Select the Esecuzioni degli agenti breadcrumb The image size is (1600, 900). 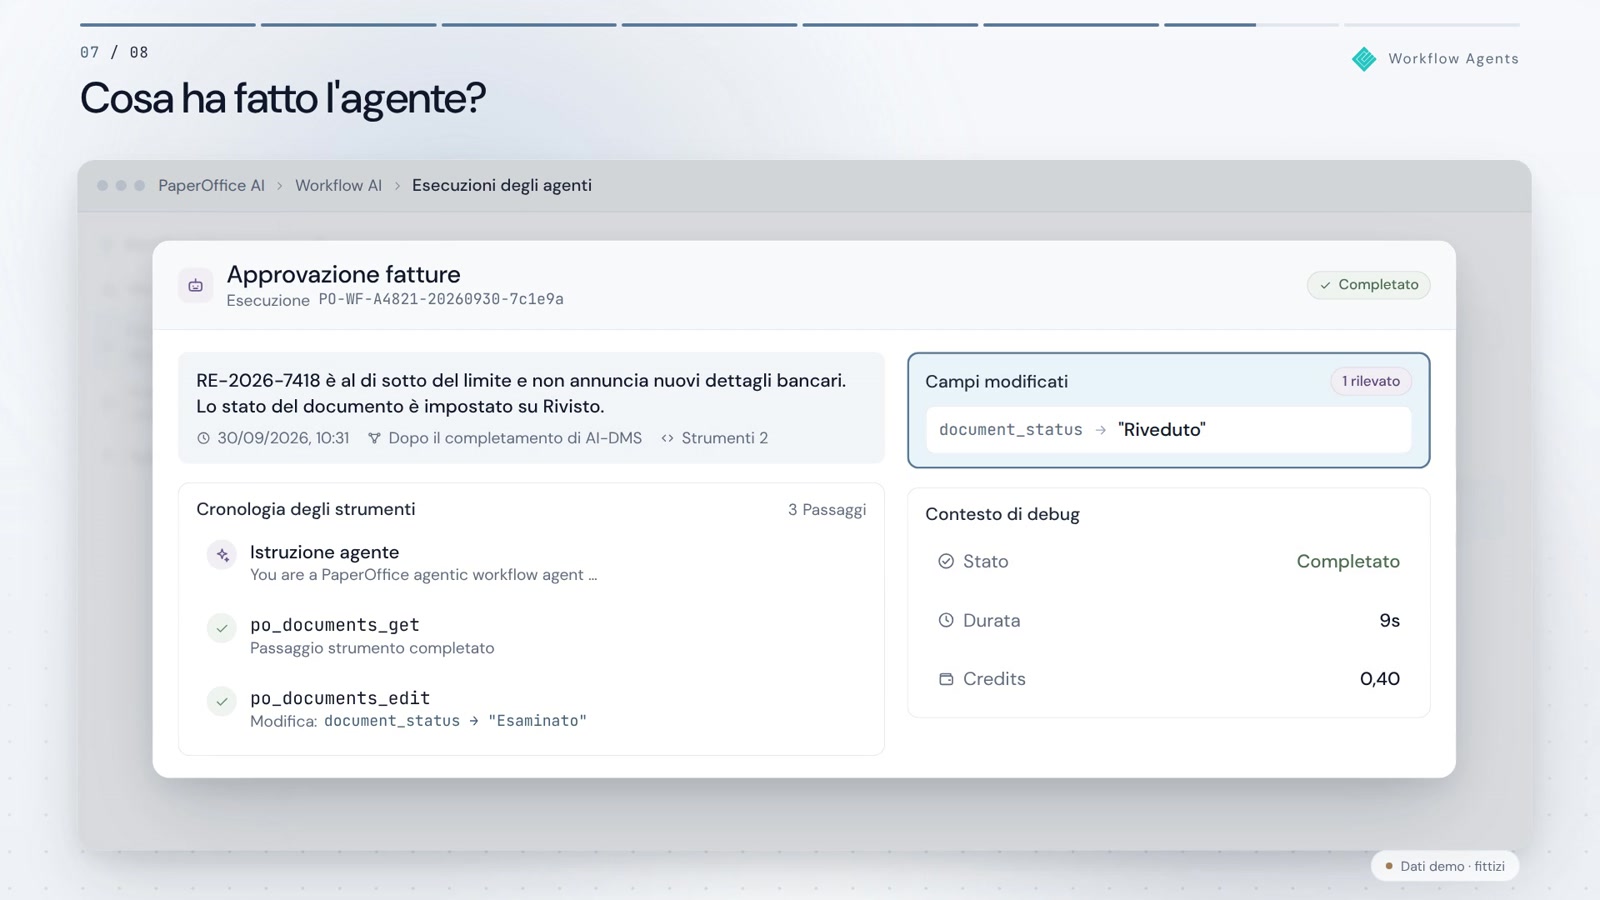tap(502, 185)
